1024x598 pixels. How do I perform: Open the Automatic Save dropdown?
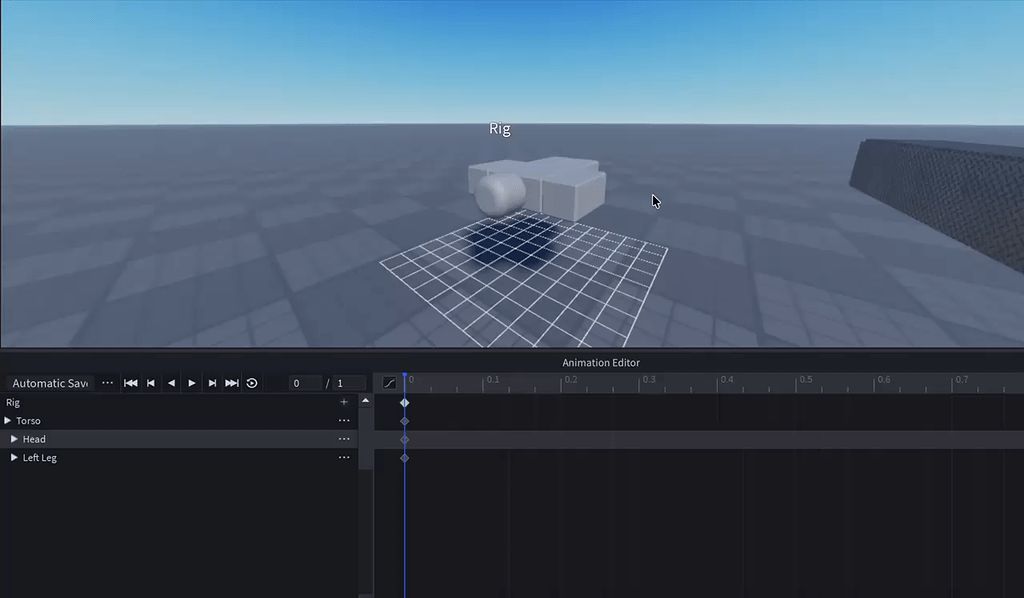(50, 383)
